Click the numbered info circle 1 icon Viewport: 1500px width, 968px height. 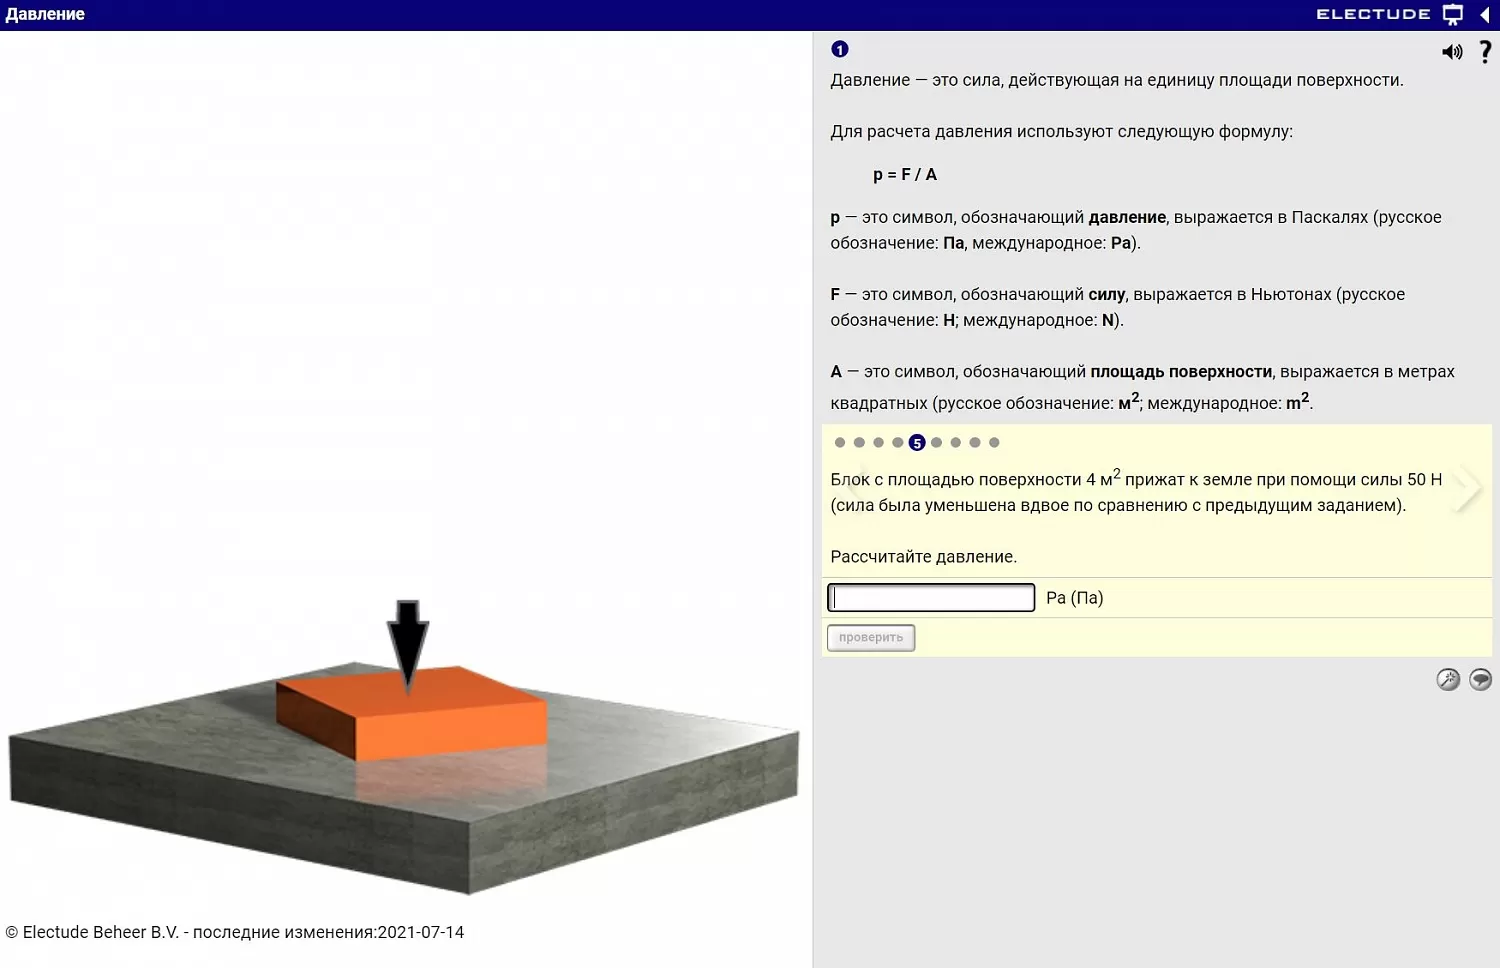[x=840, y=49]
